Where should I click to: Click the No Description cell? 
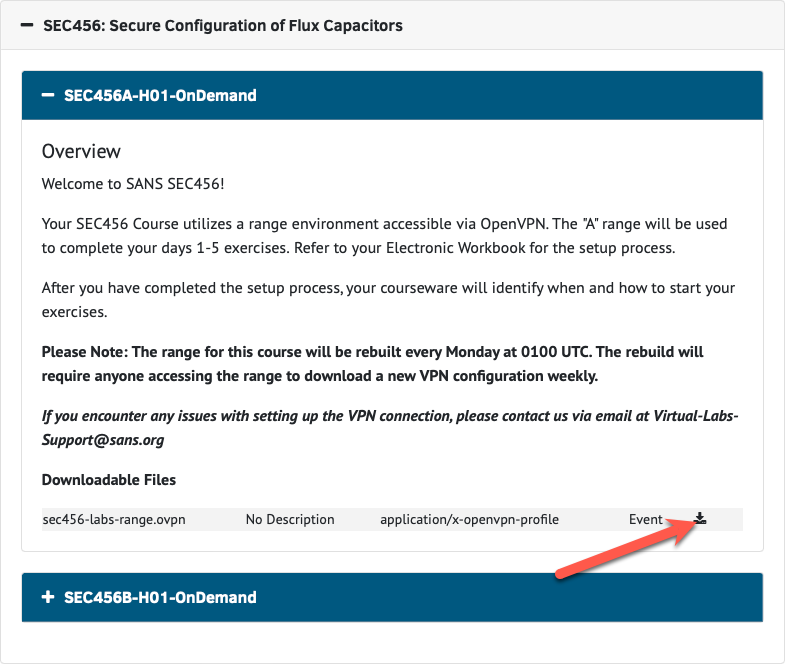pyautogui.click(x=290, y=519)
